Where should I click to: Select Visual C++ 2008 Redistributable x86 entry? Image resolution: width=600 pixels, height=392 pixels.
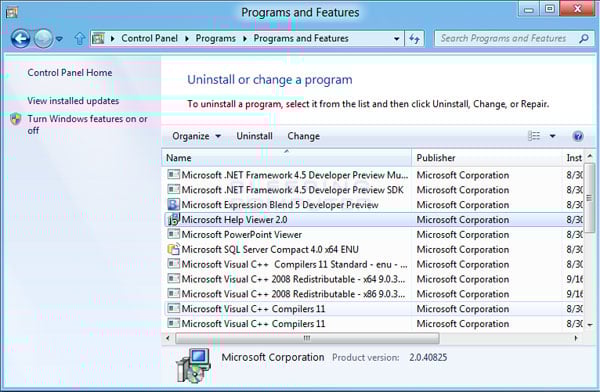click(374, 294)
